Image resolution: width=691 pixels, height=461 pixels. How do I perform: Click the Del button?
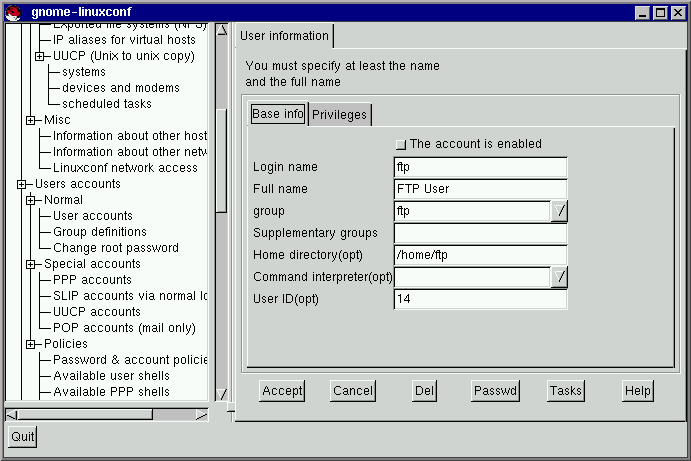point(425,391)
